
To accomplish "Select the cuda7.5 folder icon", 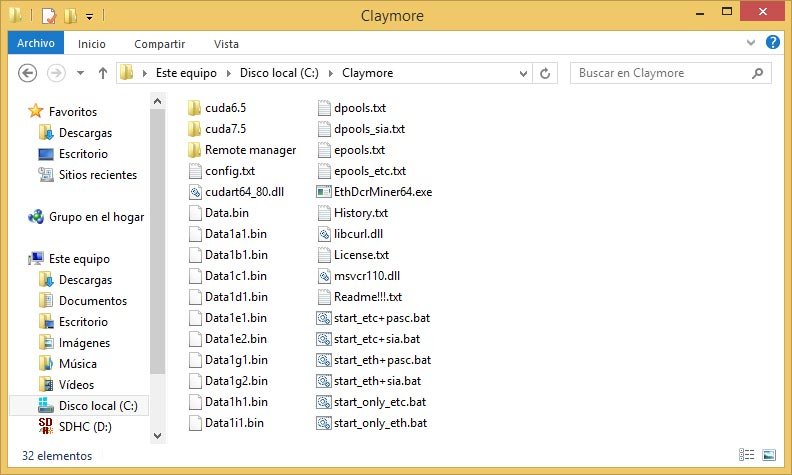I will 194,129.
